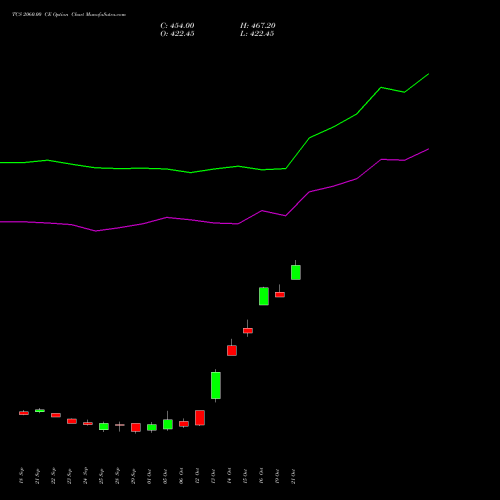
Task: Click the '01 Oct' date label
Action: [x=149, y=476]
